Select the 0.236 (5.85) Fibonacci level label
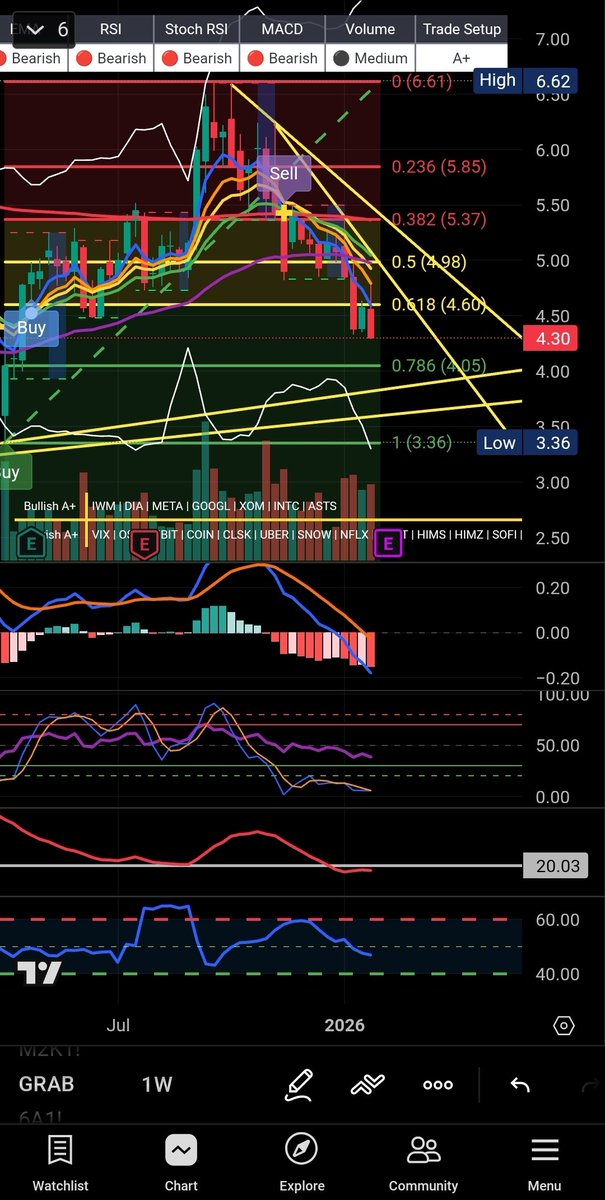Image resolution: width=605 pixels, height=1200 pixels. [x=441, y=166]
